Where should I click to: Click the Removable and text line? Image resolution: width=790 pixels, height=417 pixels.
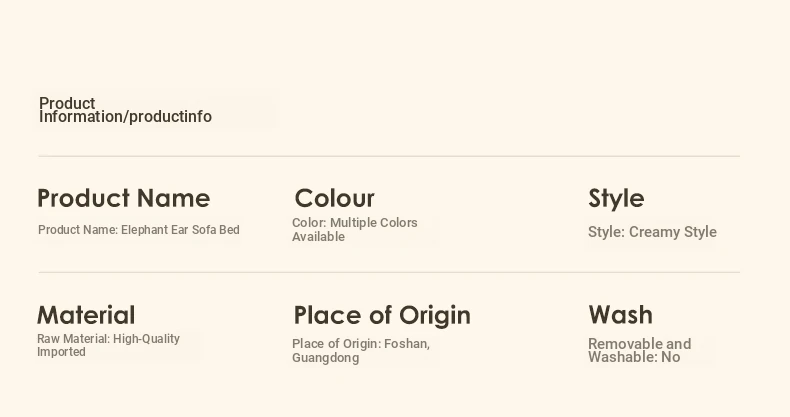pos(640,344)
